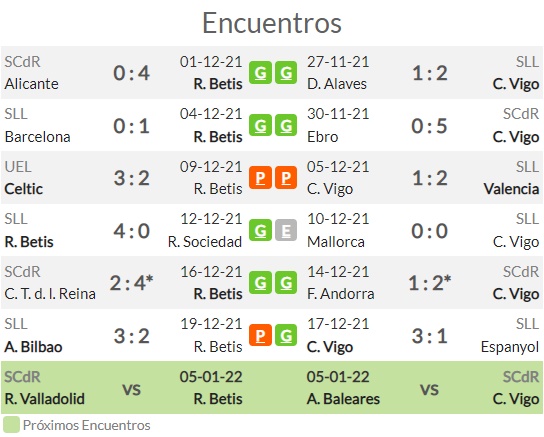
Task: Select Celtic team name
Action: pos(24,189)
